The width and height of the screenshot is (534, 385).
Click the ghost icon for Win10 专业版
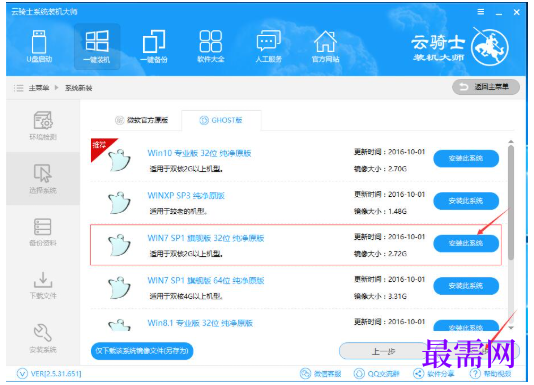[119, 160]
